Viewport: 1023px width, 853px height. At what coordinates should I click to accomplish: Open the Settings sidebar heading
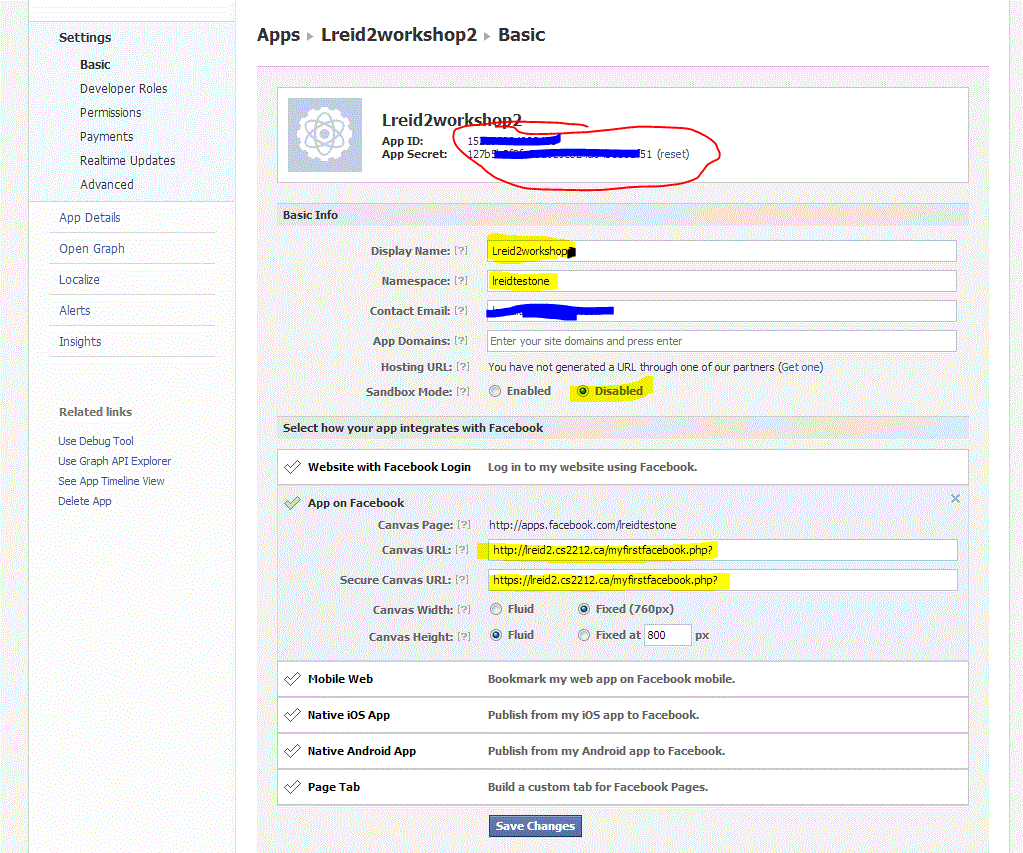coord(85,38)
